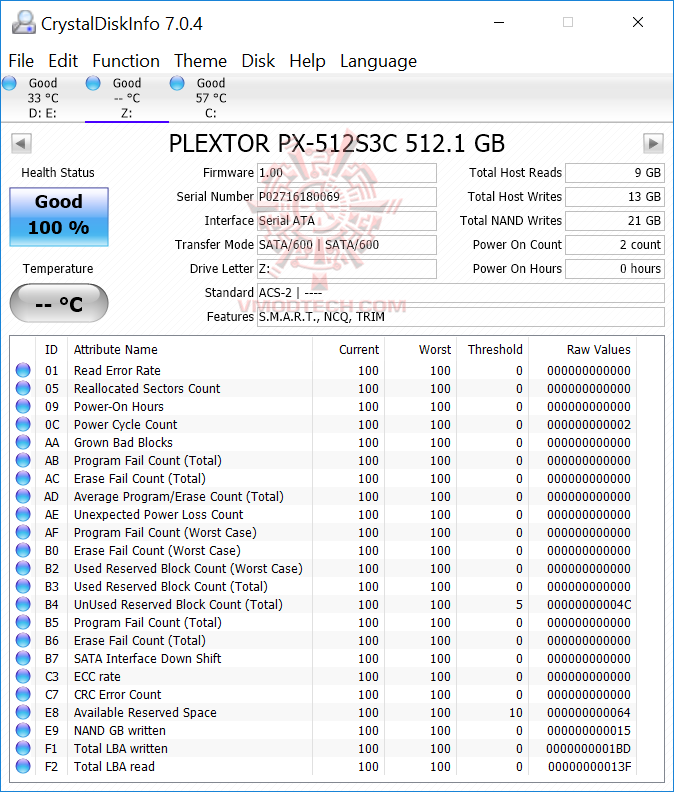Click the CrystalDiskInfo title bar icon

tap(23, 23)
